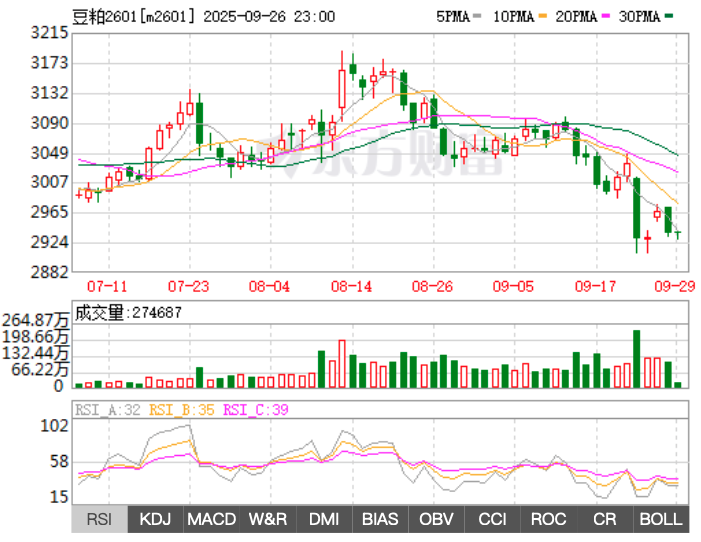The width and height of the screenshot is (701, 542).
Task: Open the BOLL indicator tab
Action: click(661, 519)
